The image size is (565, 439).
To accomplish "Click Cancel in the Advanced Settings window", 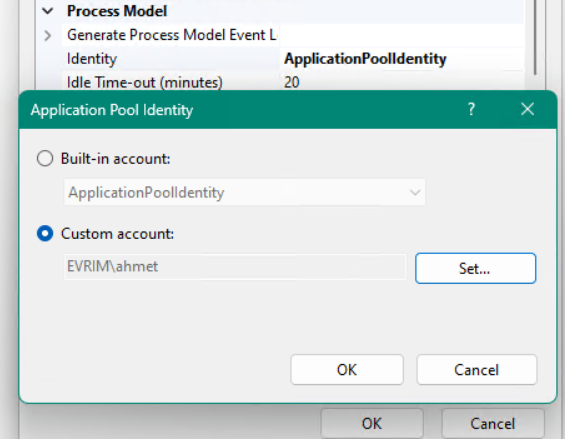I will (x=493, y=424).
